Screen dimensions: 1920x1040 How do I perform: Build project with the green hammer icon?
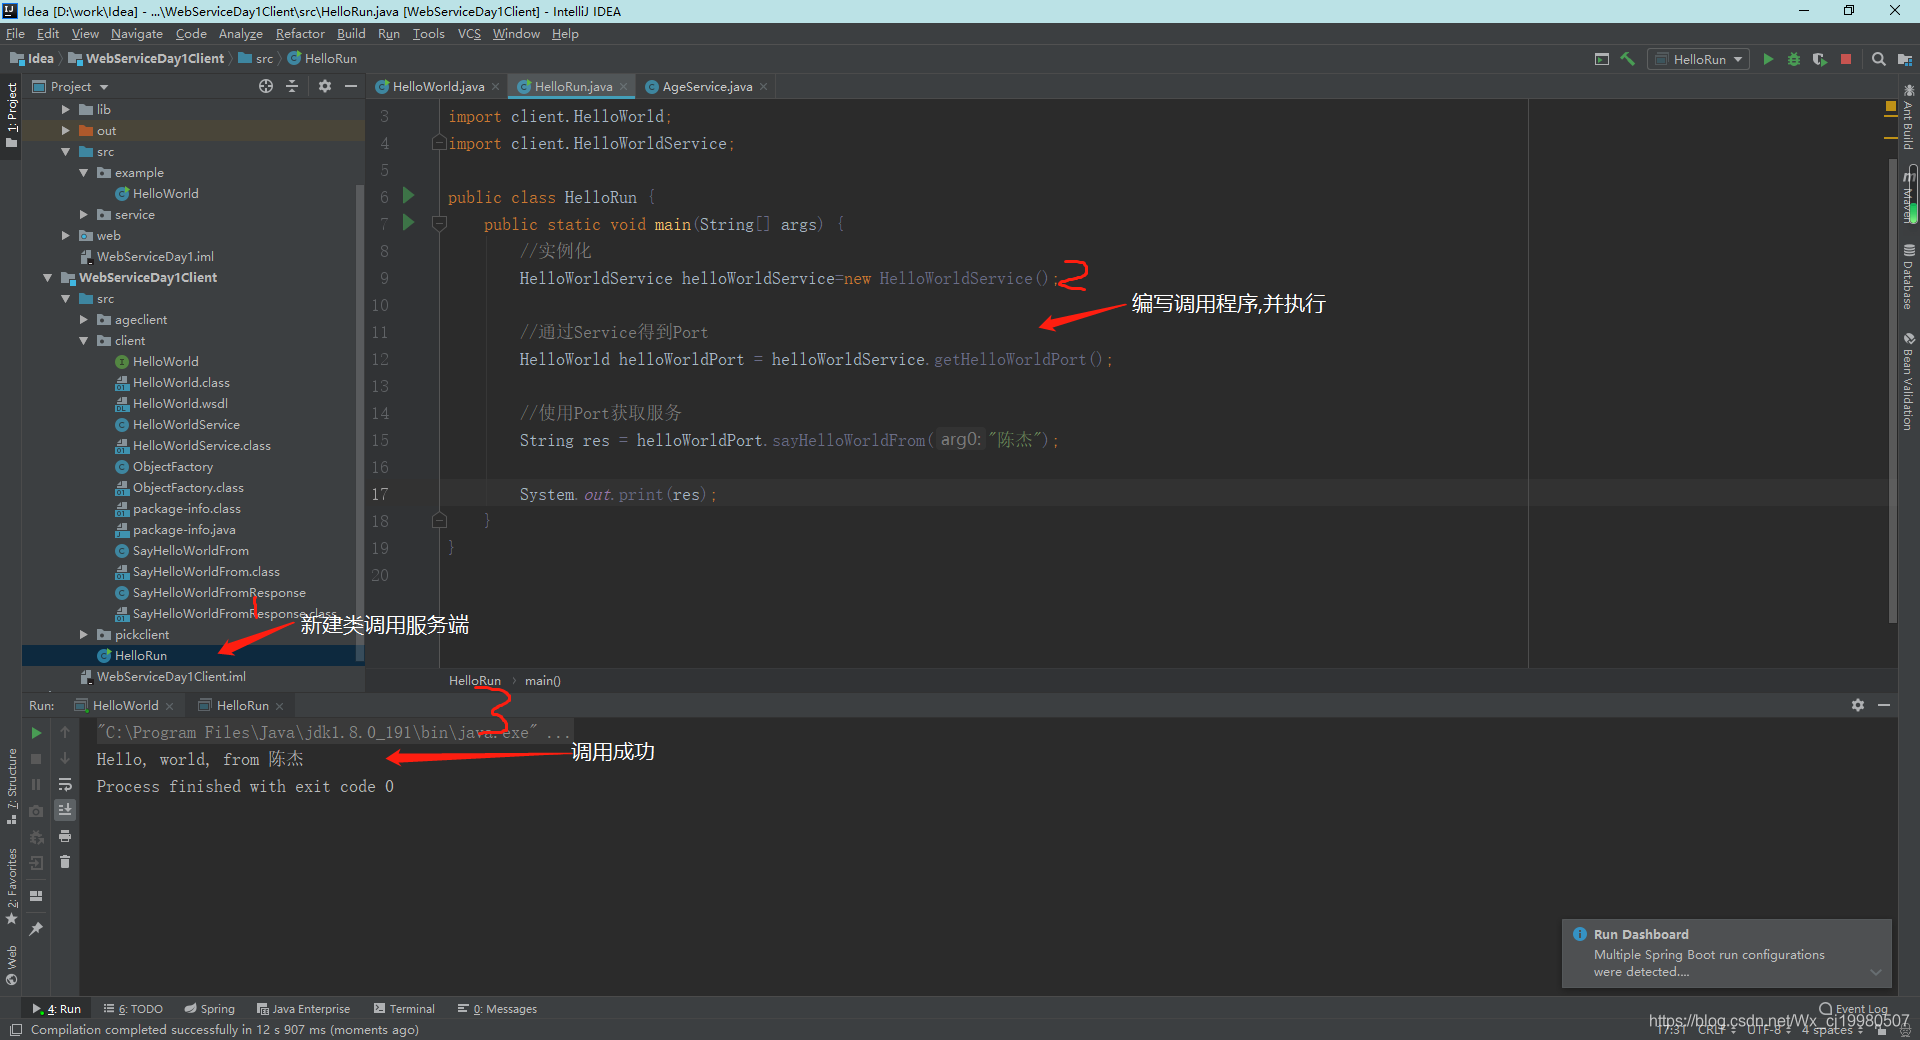1628,59
